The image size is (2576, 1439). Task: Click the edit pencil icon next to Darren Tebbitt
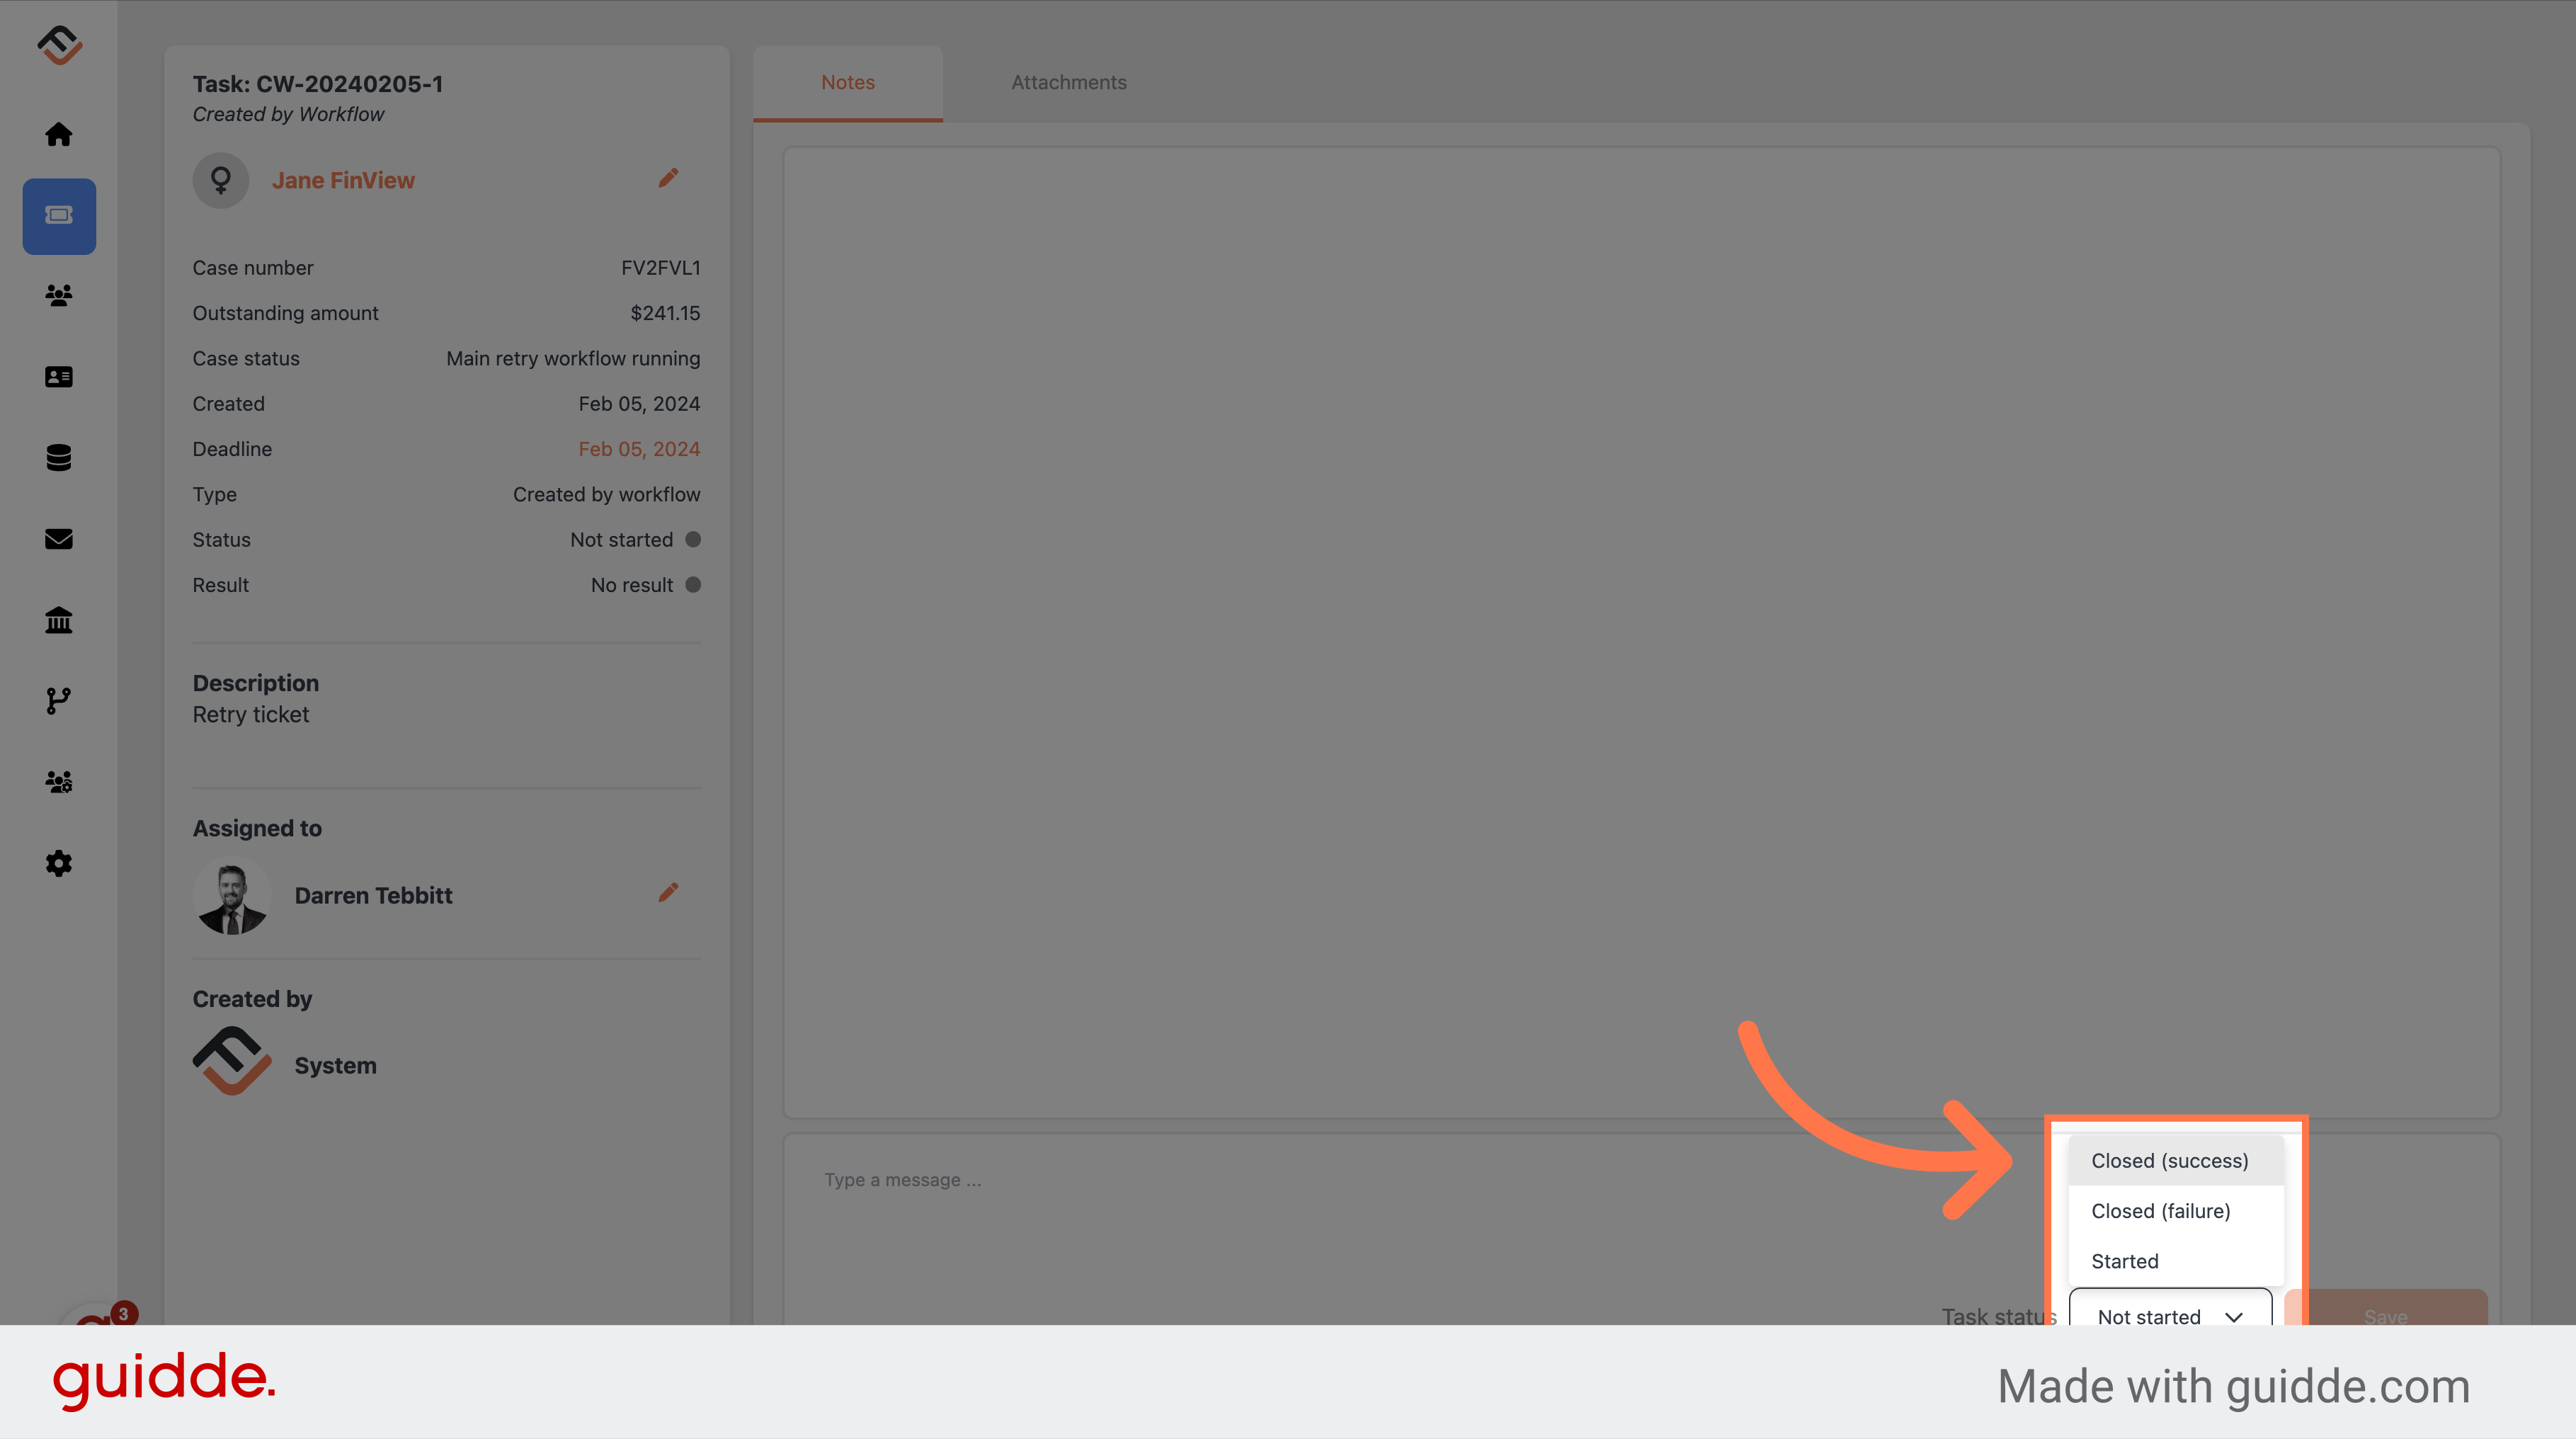668,892
